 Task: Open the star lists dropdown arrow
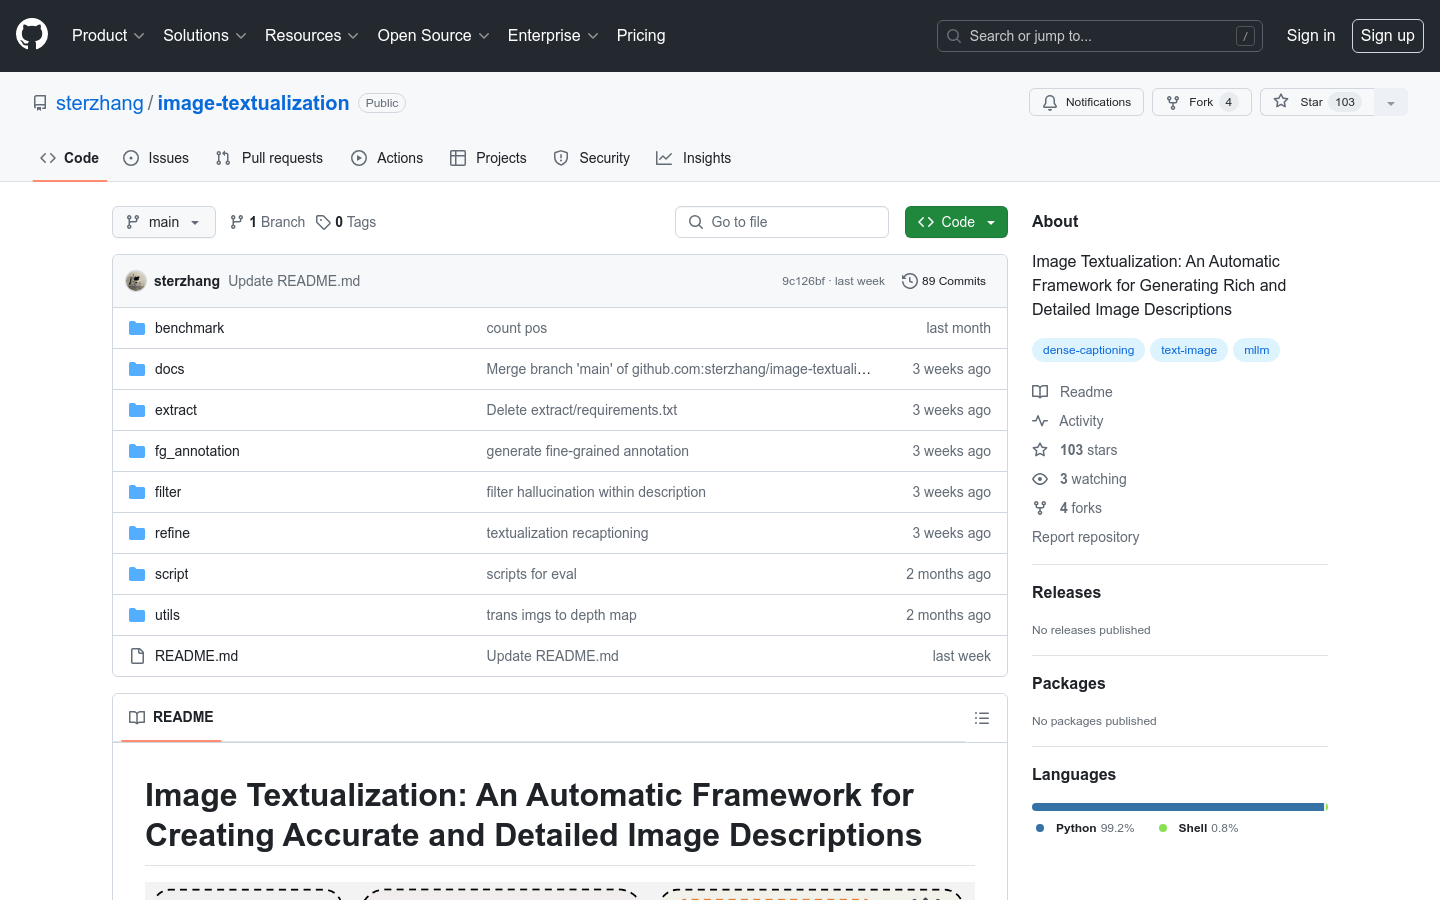[x=1391, y=102]
